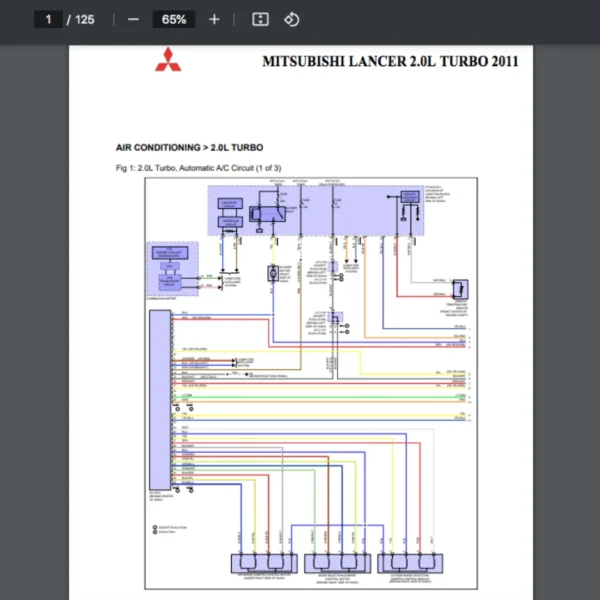Edit the current page number field
Image resolution: width=600 pixels, height=600 pixels.
click(48, 19)
